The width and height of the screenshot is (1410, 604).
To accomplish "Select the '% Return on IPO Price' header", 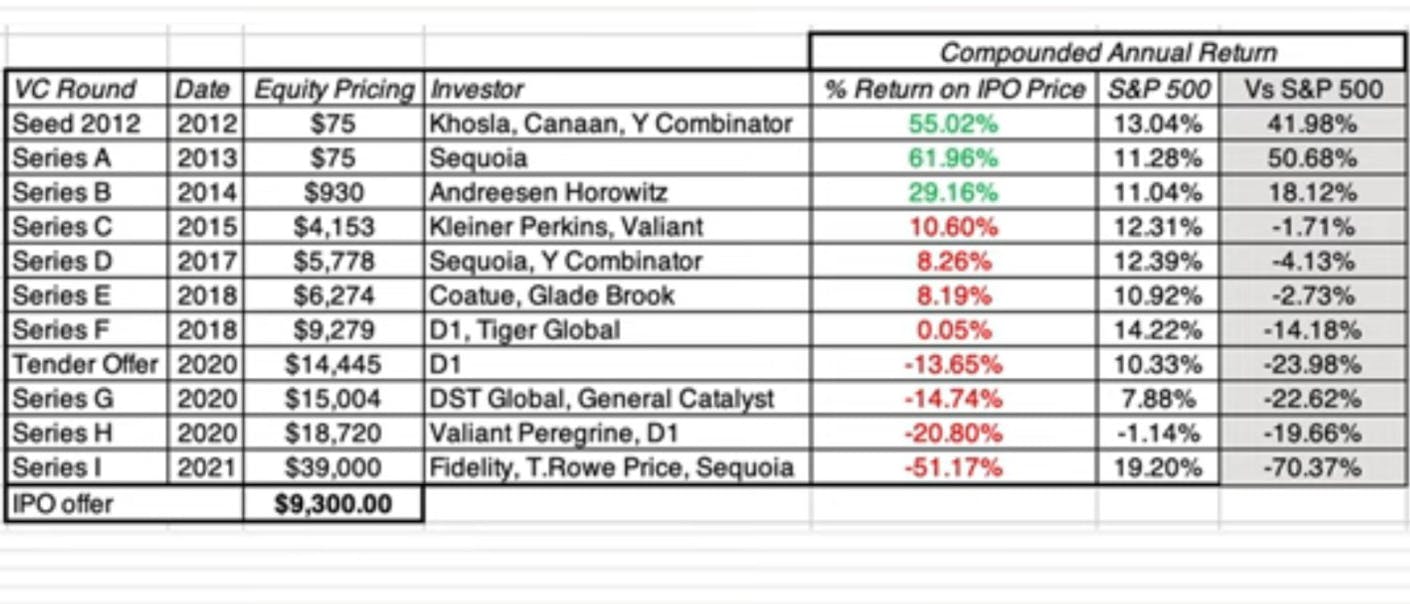I will pos(954,89).
